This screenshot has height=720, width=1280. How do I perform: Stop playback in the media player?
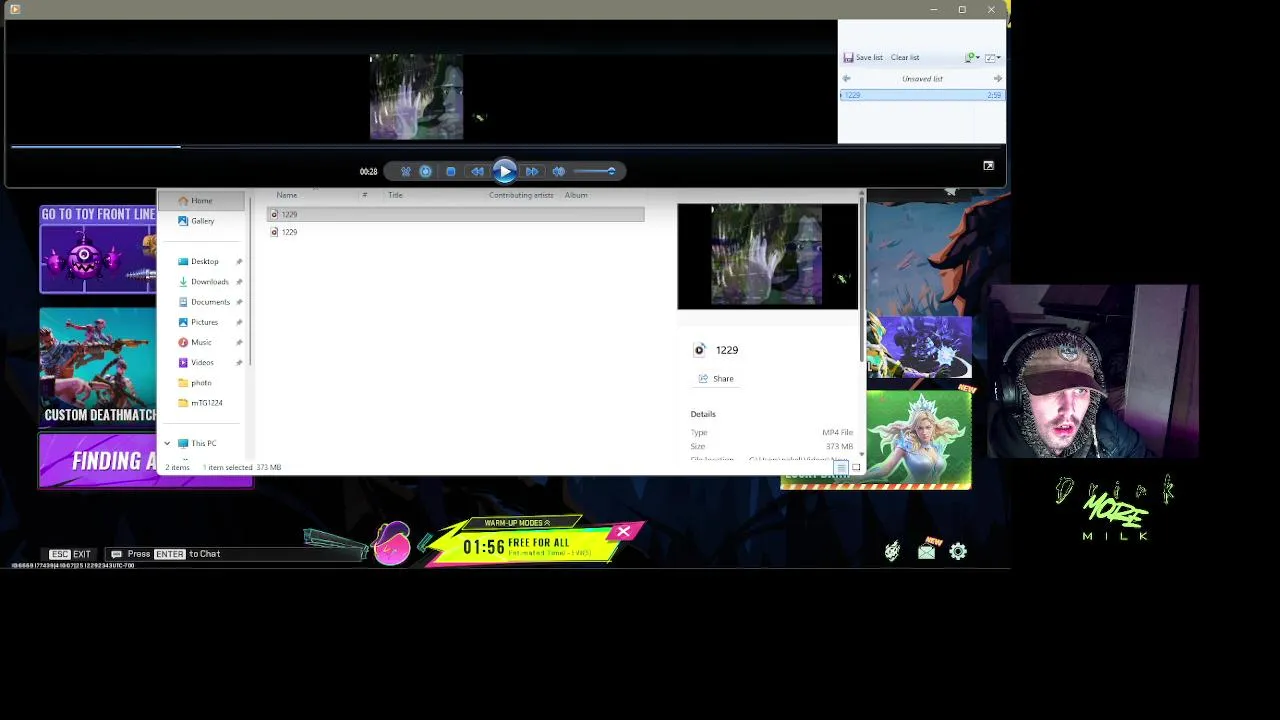451,171
